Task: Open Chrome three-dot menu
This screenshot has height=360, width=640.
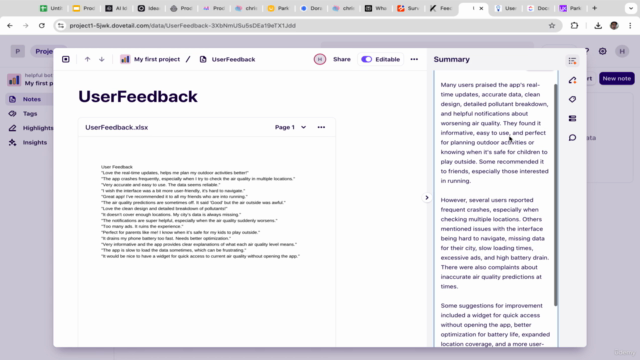Action: [x=630, y=25]
